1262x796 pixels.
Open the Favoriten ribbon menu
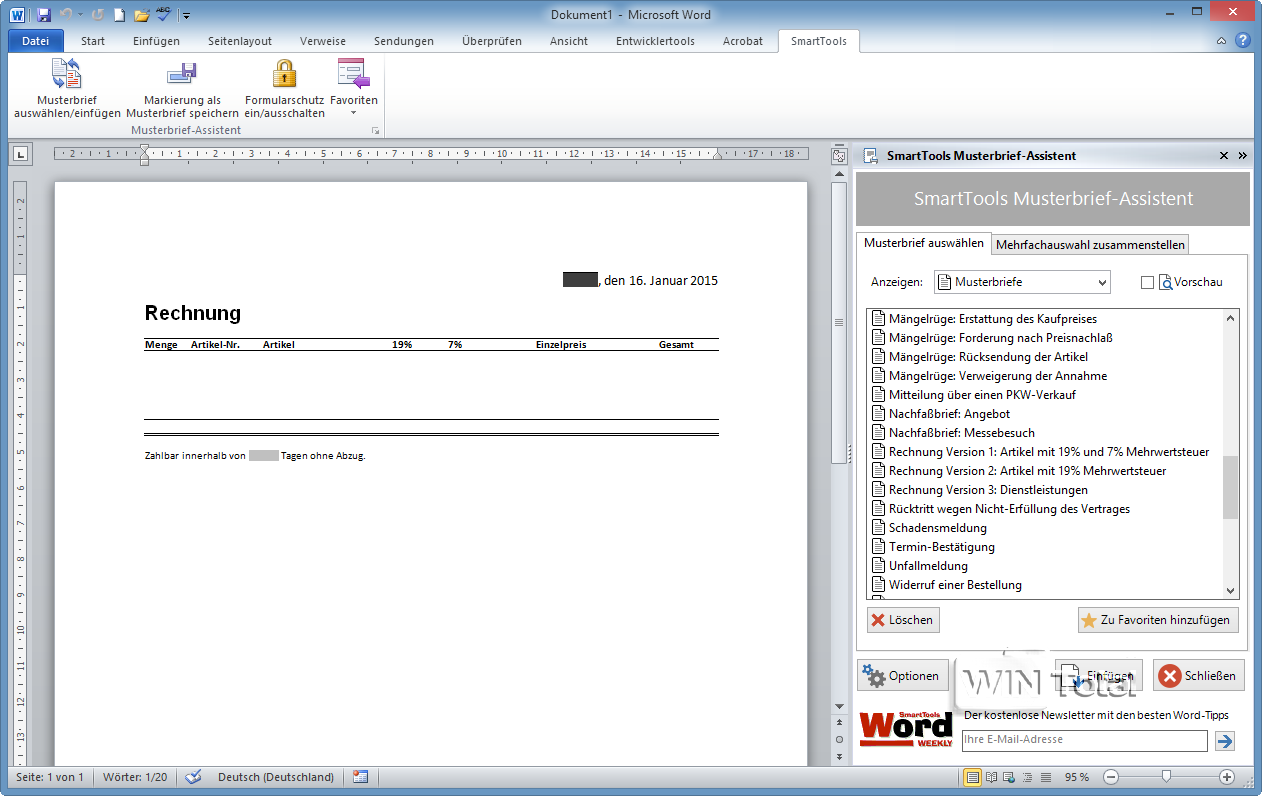354,87
